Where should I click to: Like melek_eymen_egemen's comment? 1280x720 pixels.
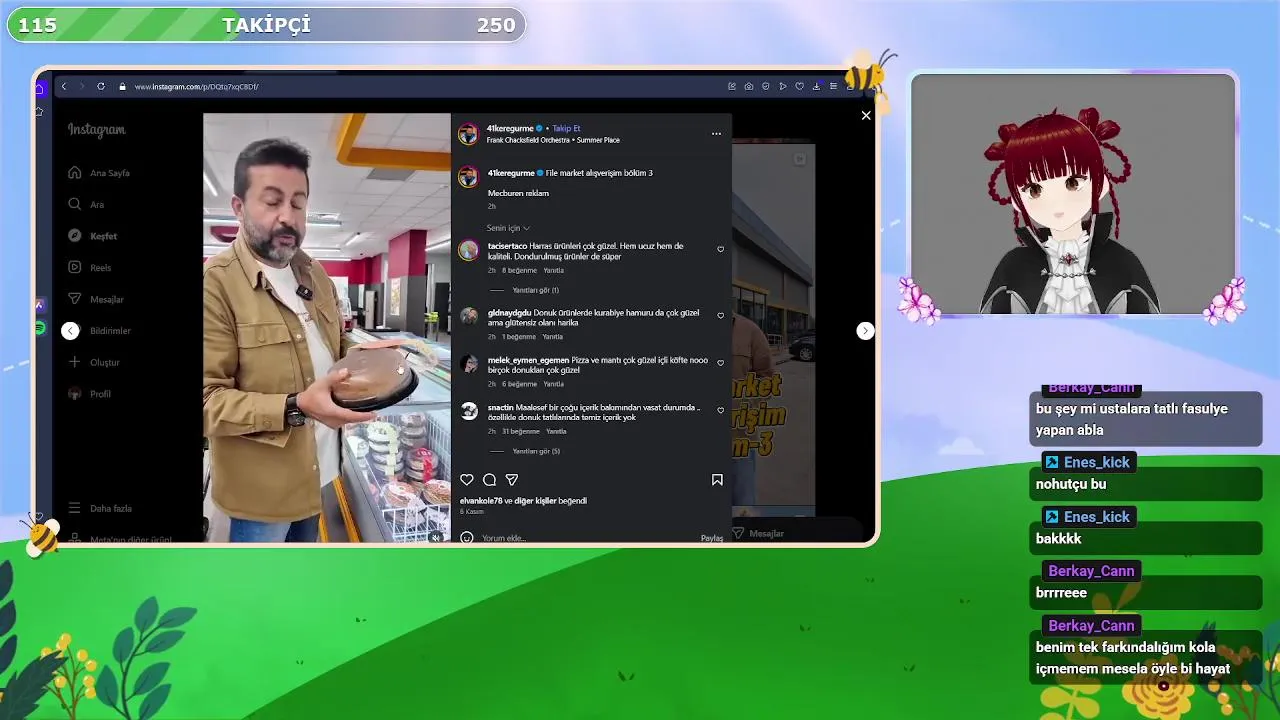click(x=720, y=363)
